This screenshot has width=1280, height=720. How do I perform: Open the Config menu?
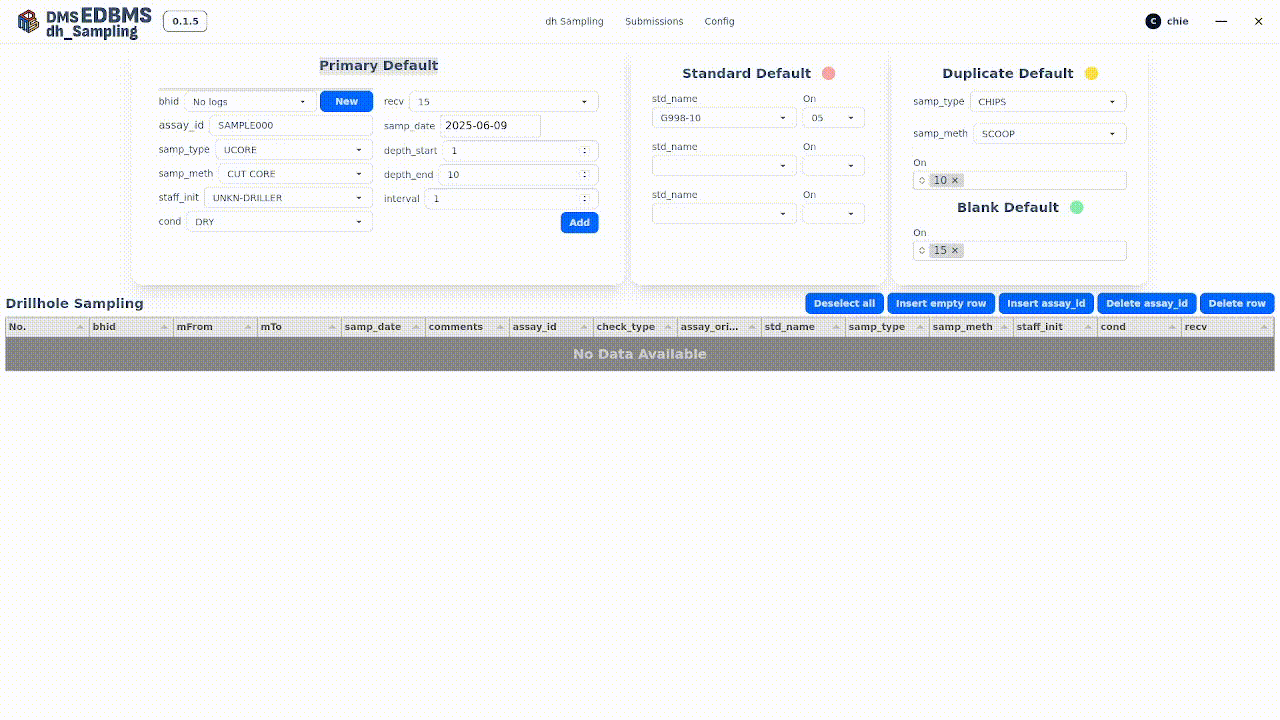719,21
